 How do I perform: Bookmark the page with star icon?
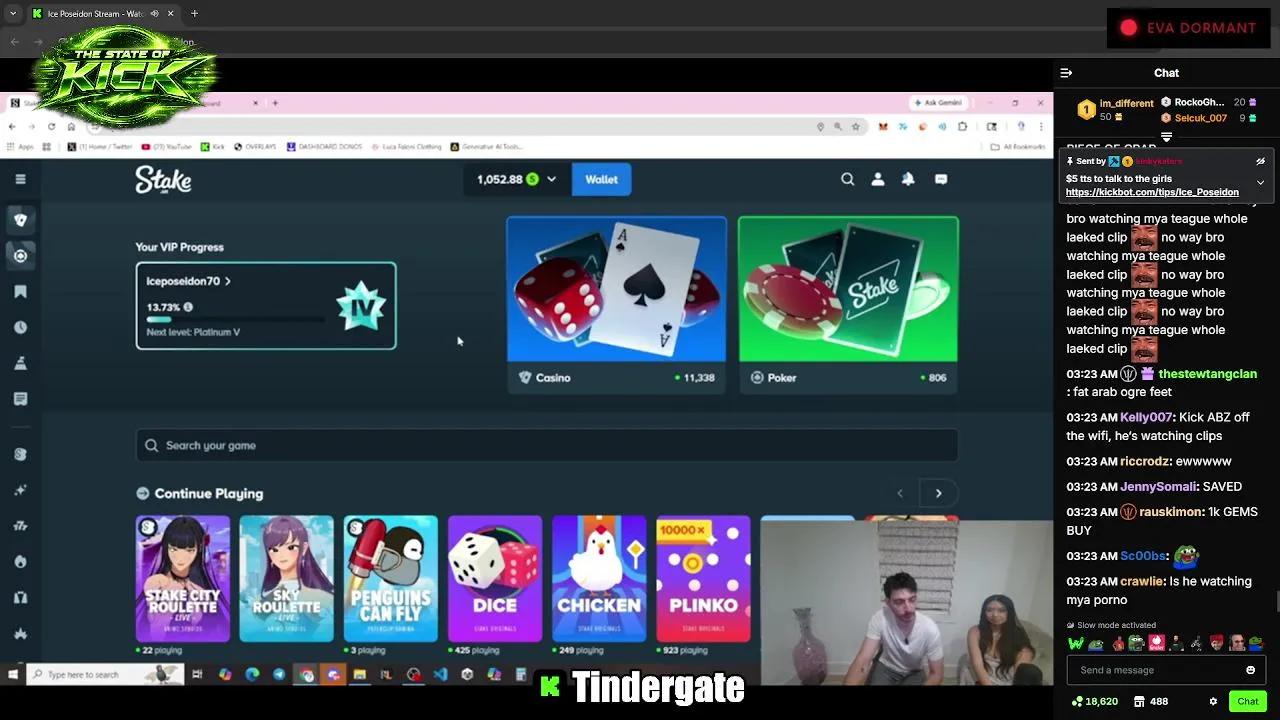[x=856, y=127]
